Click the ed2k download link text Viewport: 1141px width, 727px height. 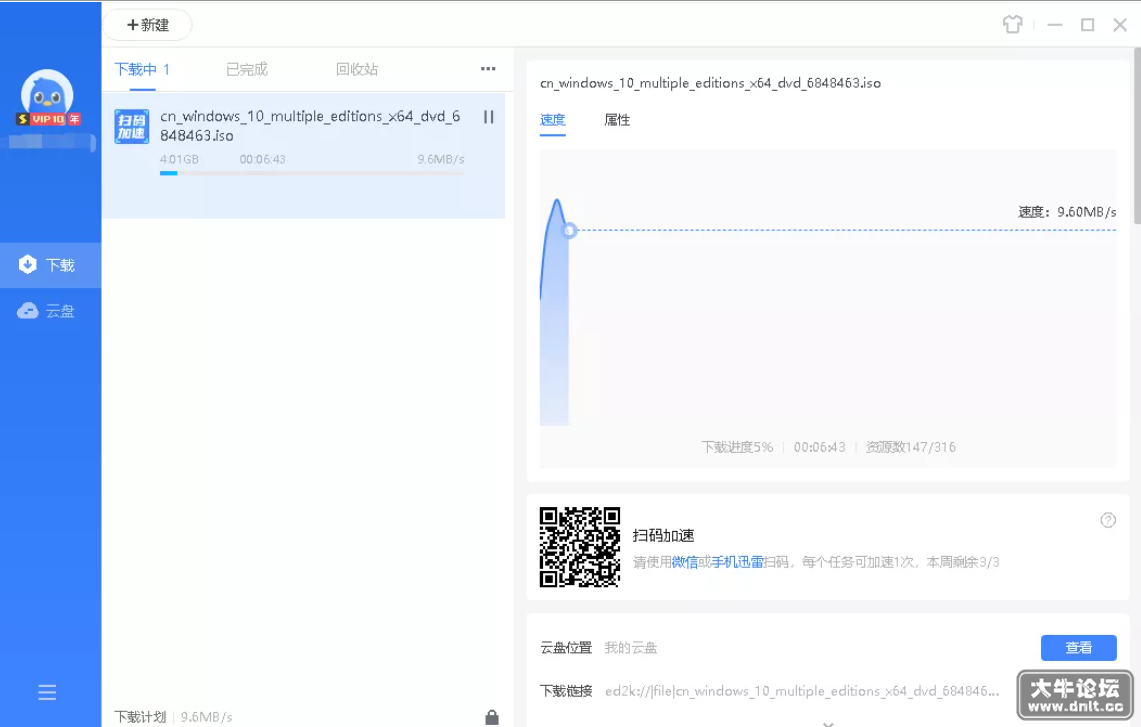click(801, 691)
